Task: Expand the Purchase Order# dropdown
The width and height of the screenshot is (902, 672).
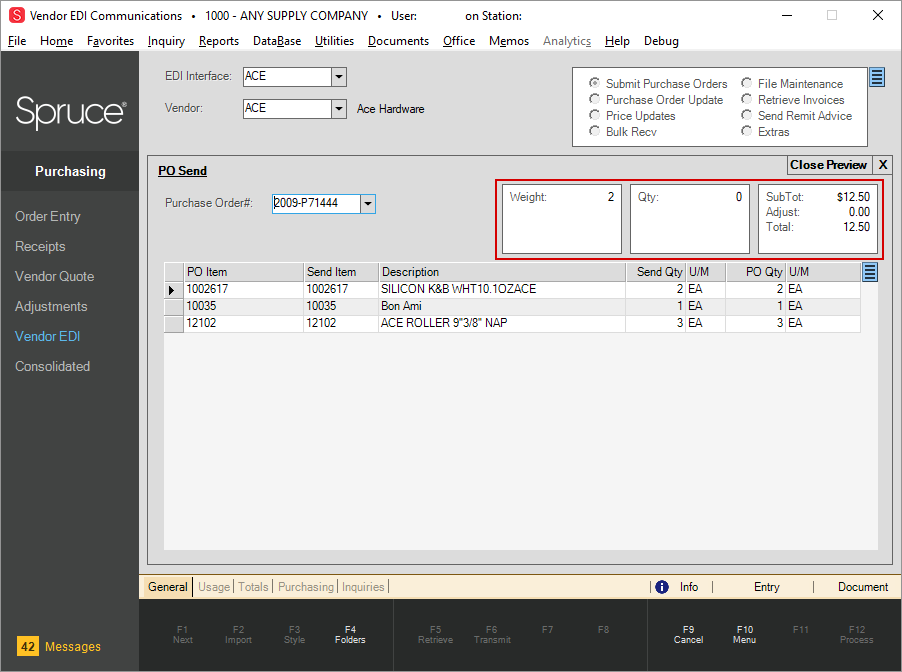Action: (x=368, y=204)
